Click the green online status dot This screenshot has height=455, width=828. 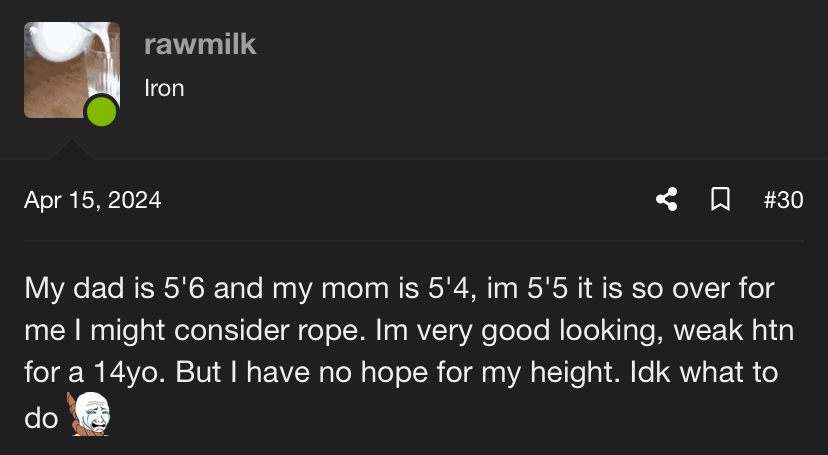click(101, 111)
